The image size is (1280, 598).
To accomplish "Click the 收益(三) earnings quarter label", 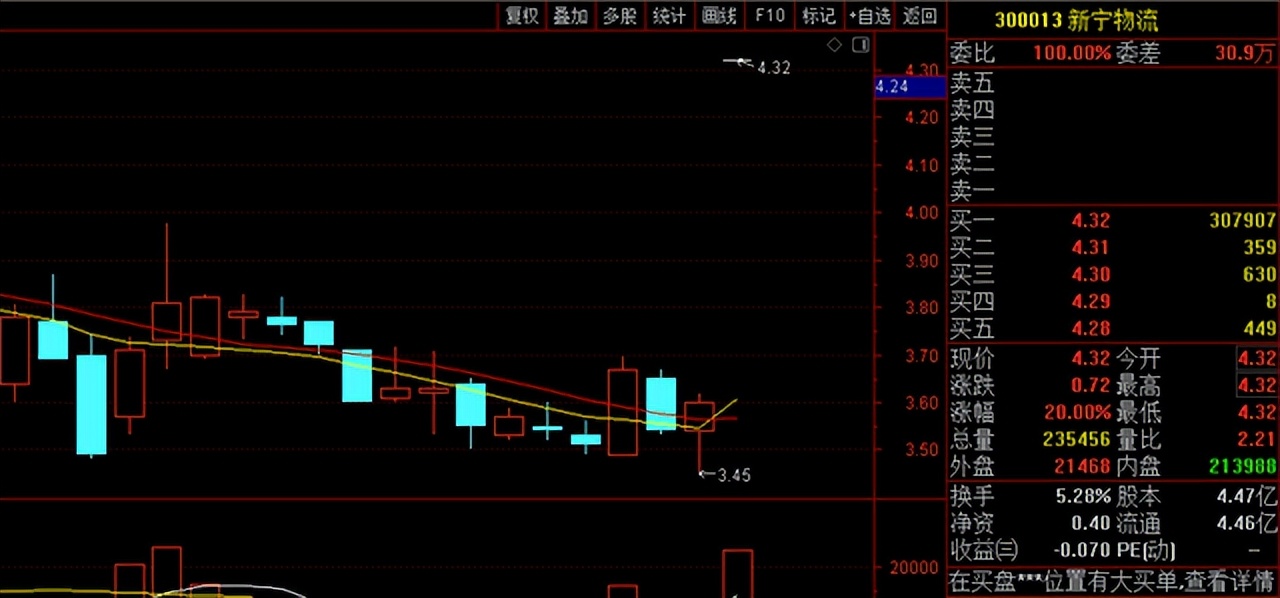I will 987,551.
